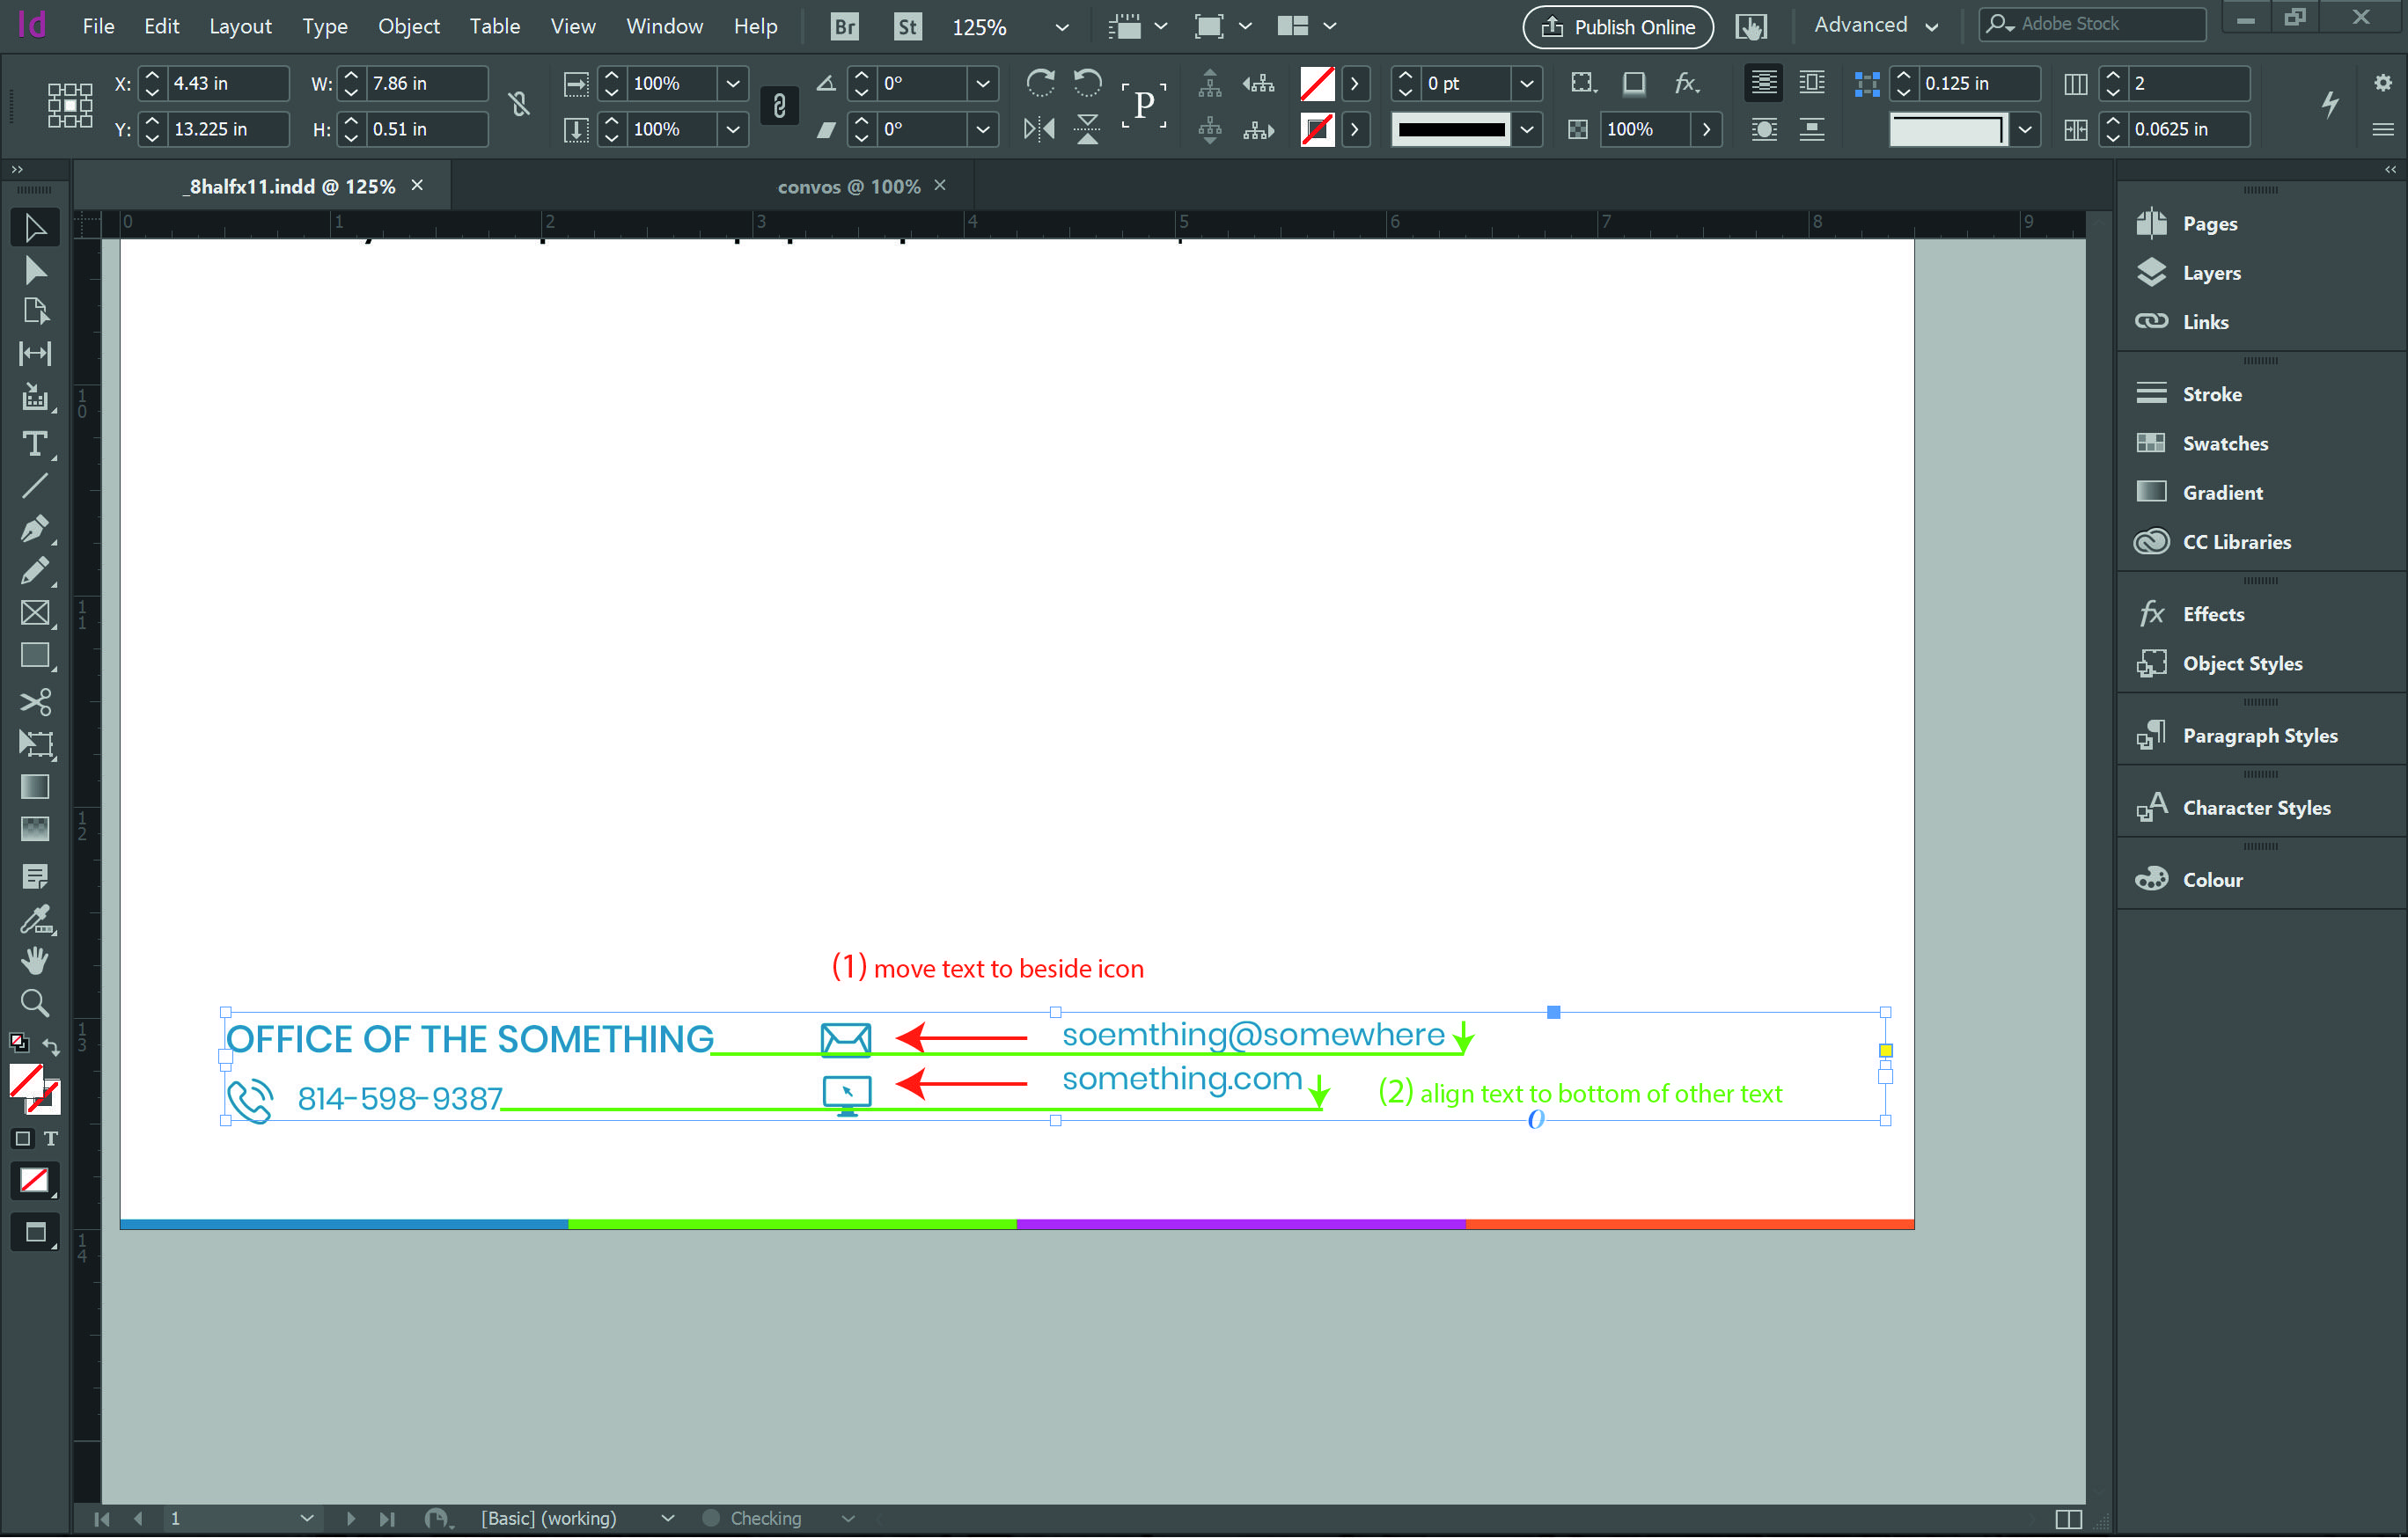Choose the Page tool

tap(35, 312)
